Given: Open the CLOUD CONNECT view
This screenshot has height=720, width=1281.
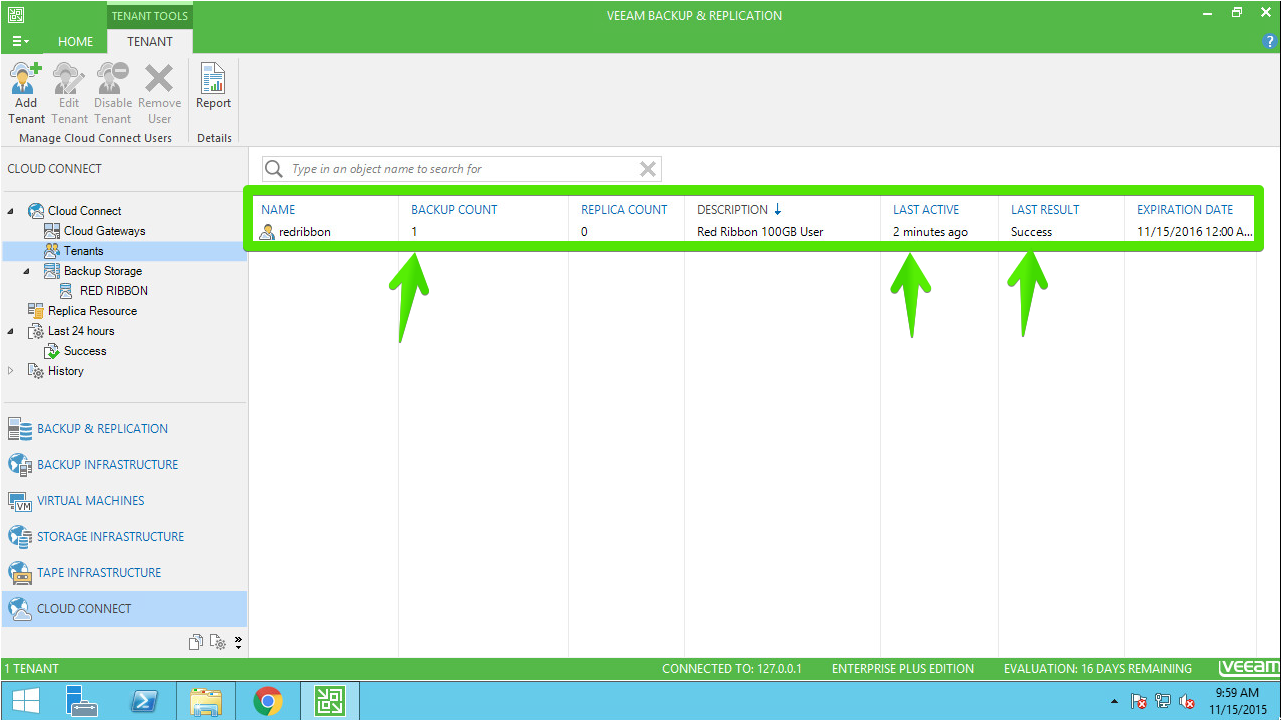Looking at the screenshot, I should click(x=124, y=609).
